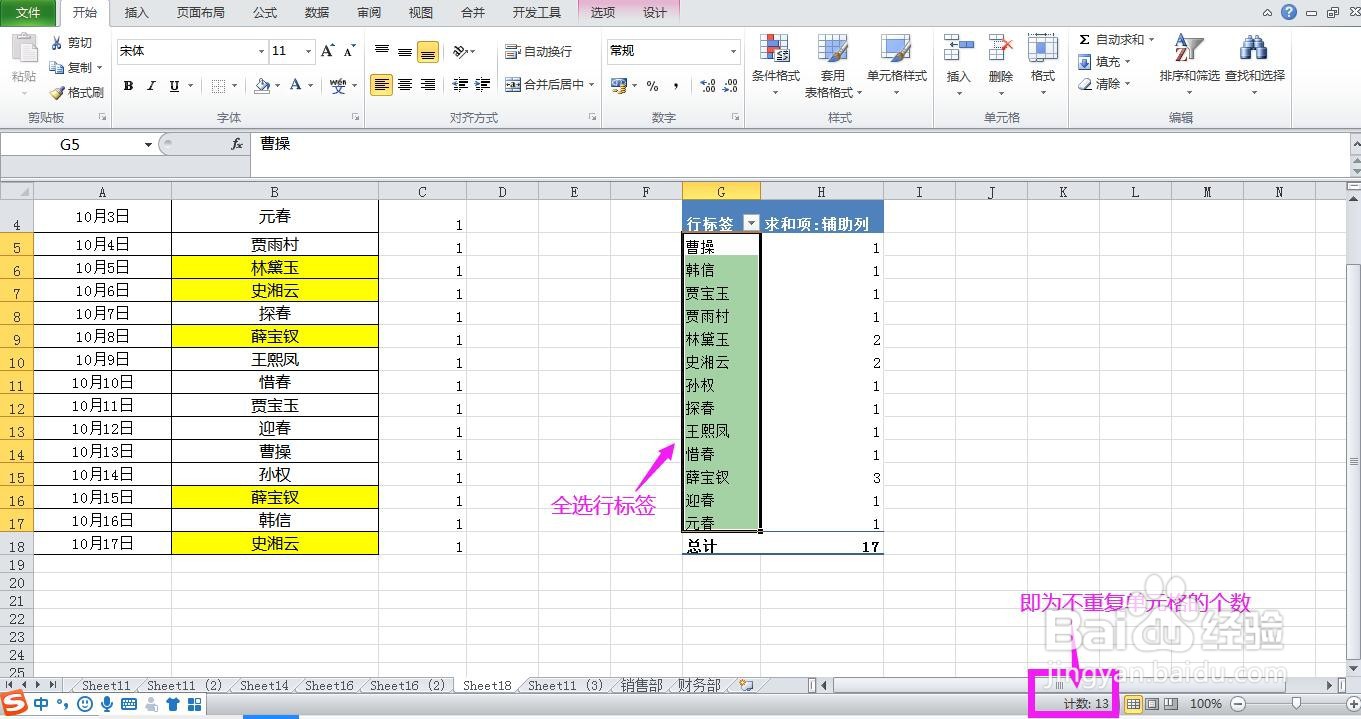Expand the Name Box dropdown arrow
Image resolution: width=1361 pixels, height=719 pixels.
148,145
